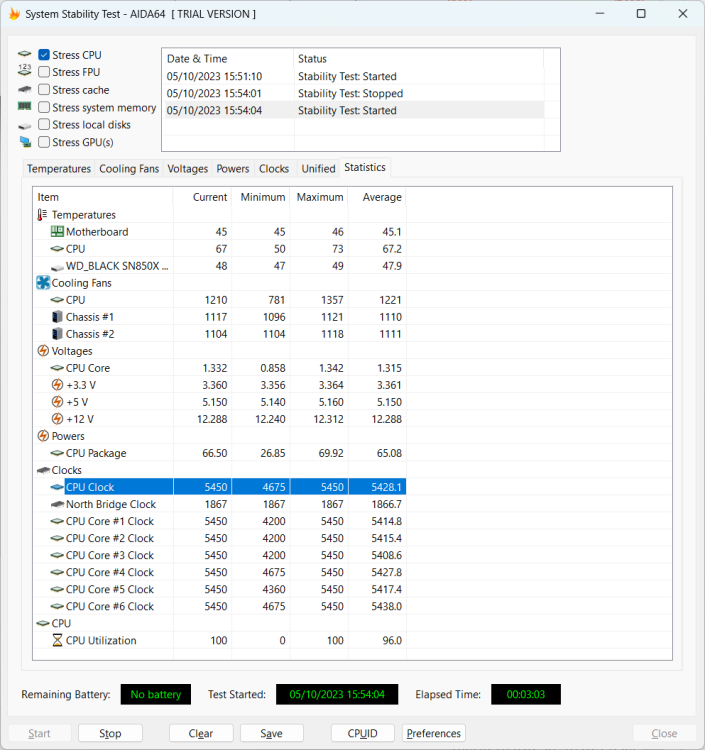Click the Average column header

click(x=377, y=197)
